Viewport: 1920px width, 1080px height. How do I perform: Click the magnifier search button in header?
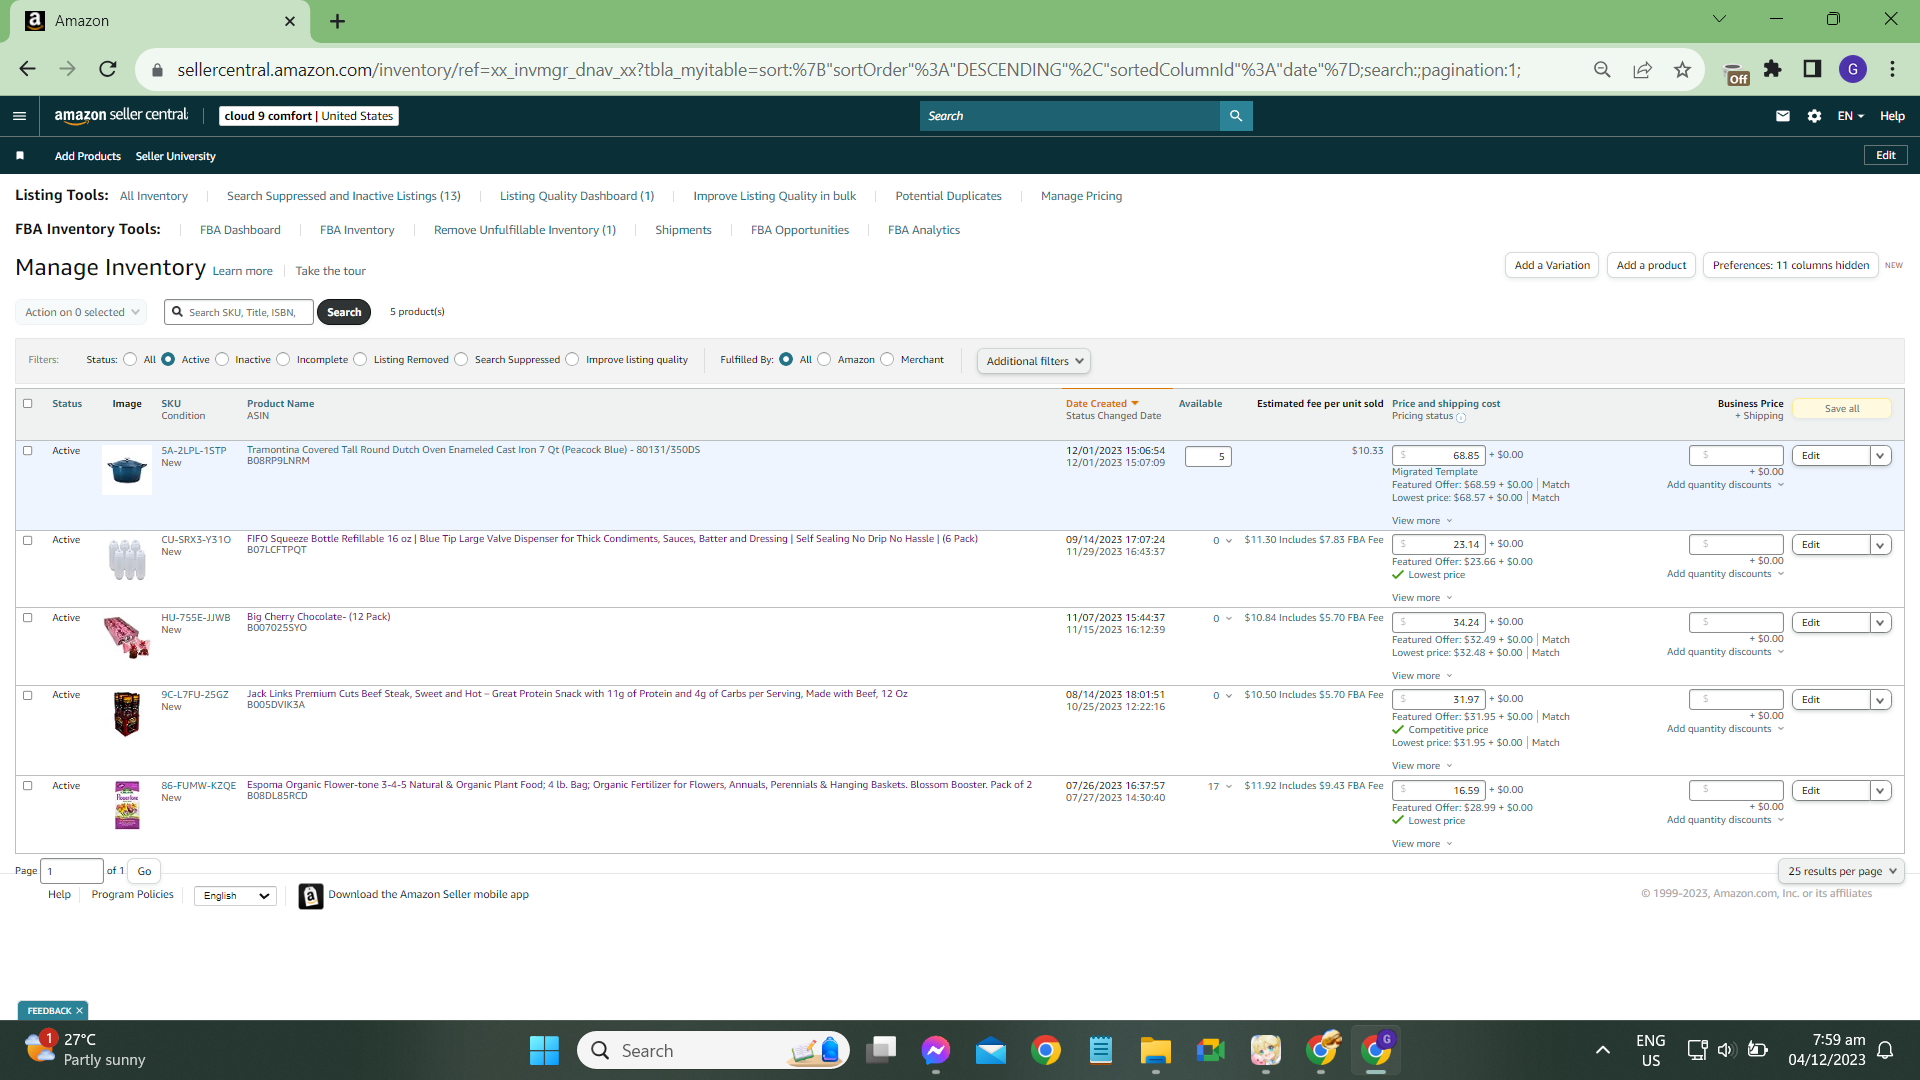[x=1236, y=116]
